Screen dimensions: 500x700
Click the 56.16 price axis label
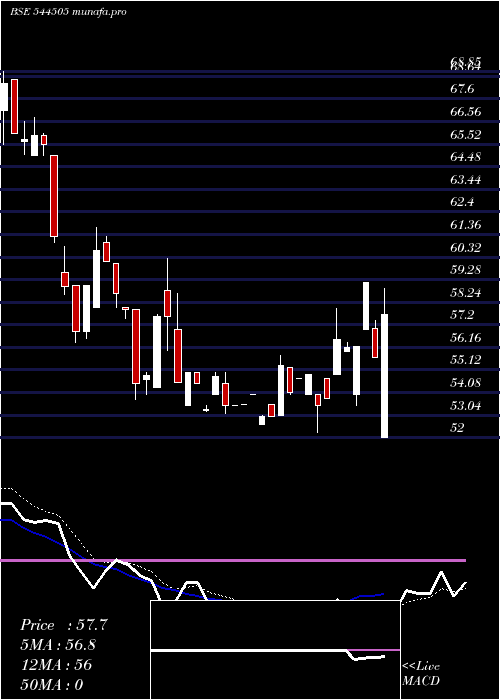(x=466, y=338)
